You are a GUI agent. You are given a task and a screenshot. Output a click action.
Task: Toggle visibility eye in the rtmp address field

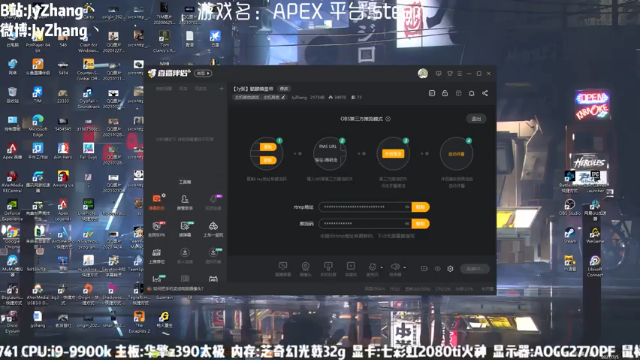(407, 207)
